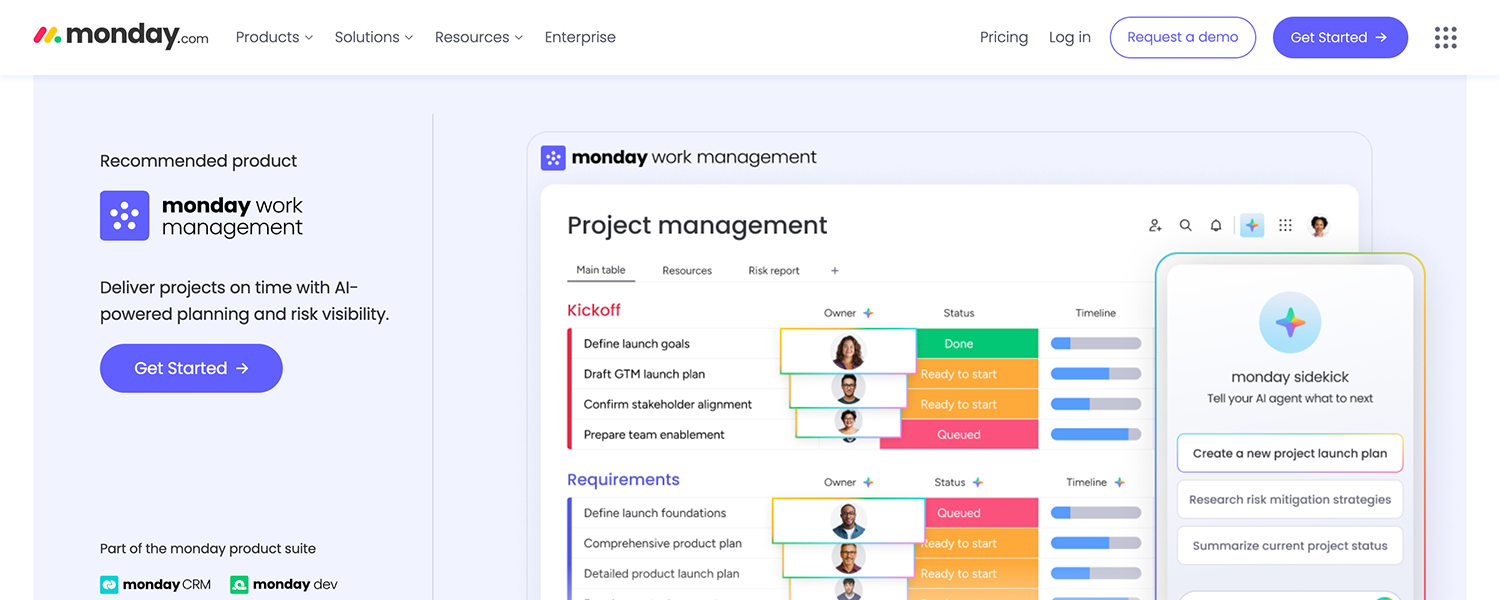This screenshot has height=600, width=1500.
Task: Click the monday dev logo icon
Action: point(239,585)
